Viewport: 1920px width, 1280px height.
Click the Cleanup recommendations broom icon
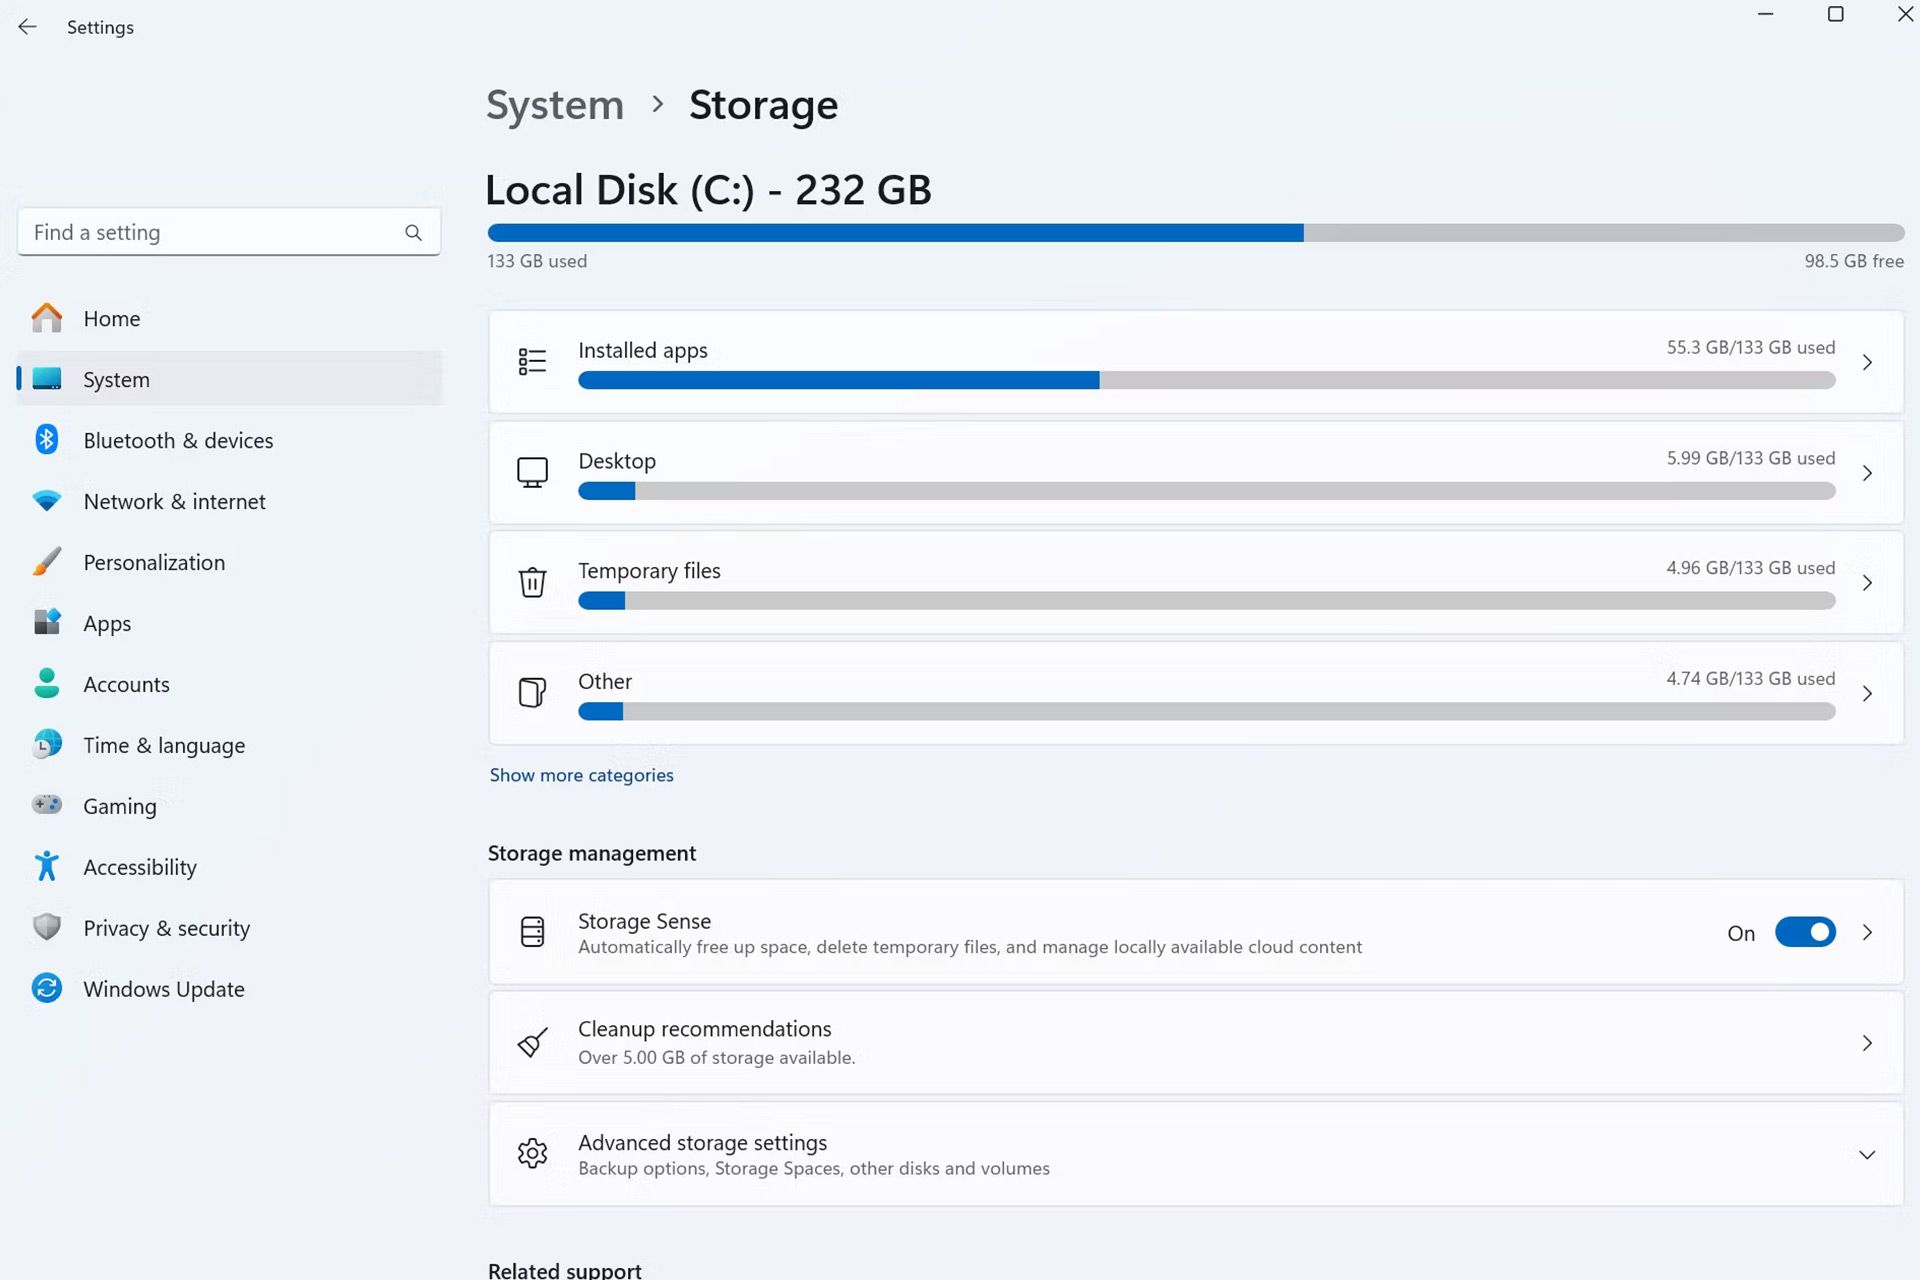pos(532,1042)
